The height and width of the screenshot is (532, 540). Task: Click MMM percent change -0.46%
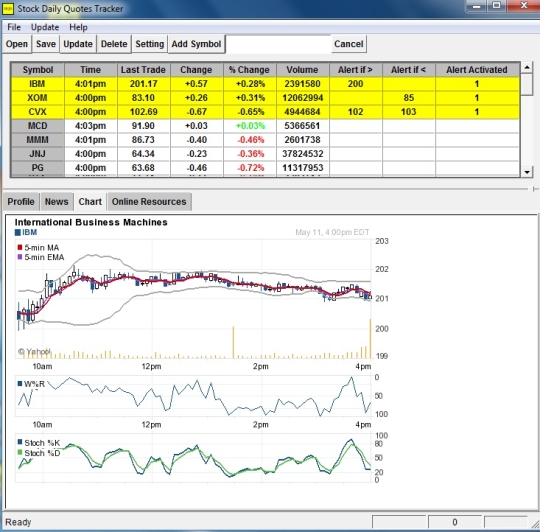(x=250, y=140)
